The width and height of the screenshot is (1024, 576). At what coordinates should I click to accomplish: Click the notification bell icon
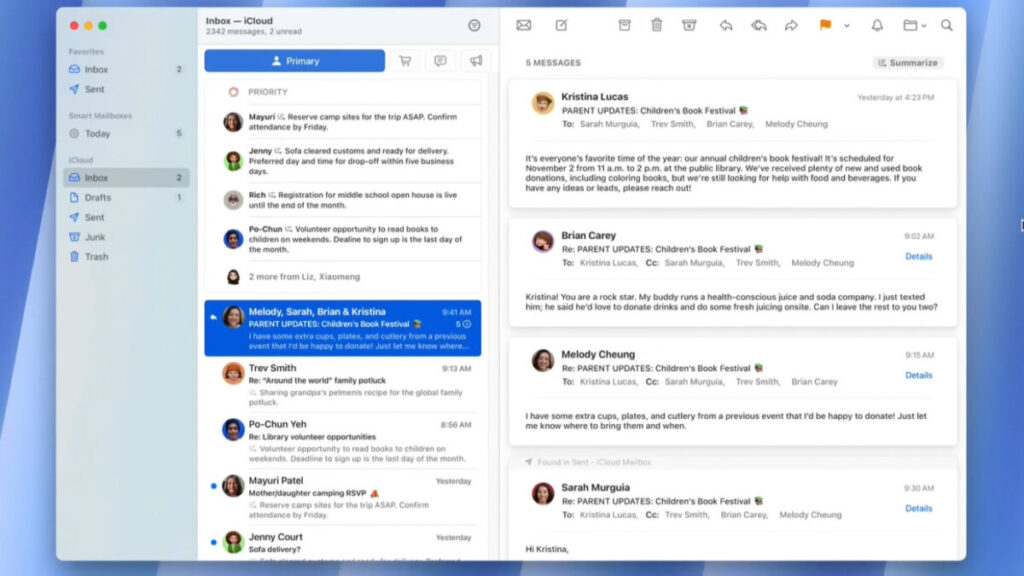[877, 25]
